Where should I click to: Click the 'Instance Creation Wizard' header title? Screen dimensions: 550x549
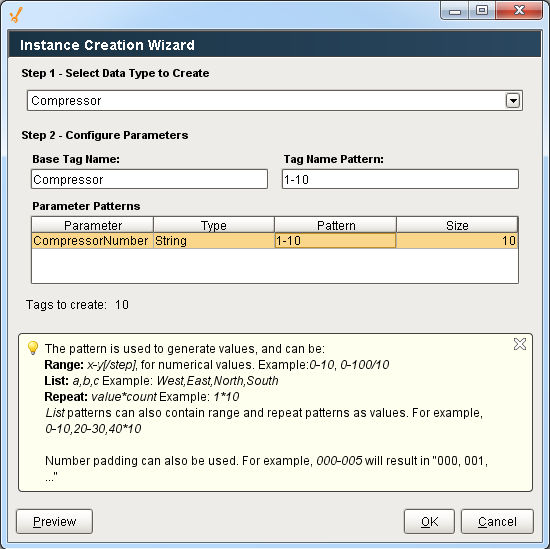[x=107, y=45]
